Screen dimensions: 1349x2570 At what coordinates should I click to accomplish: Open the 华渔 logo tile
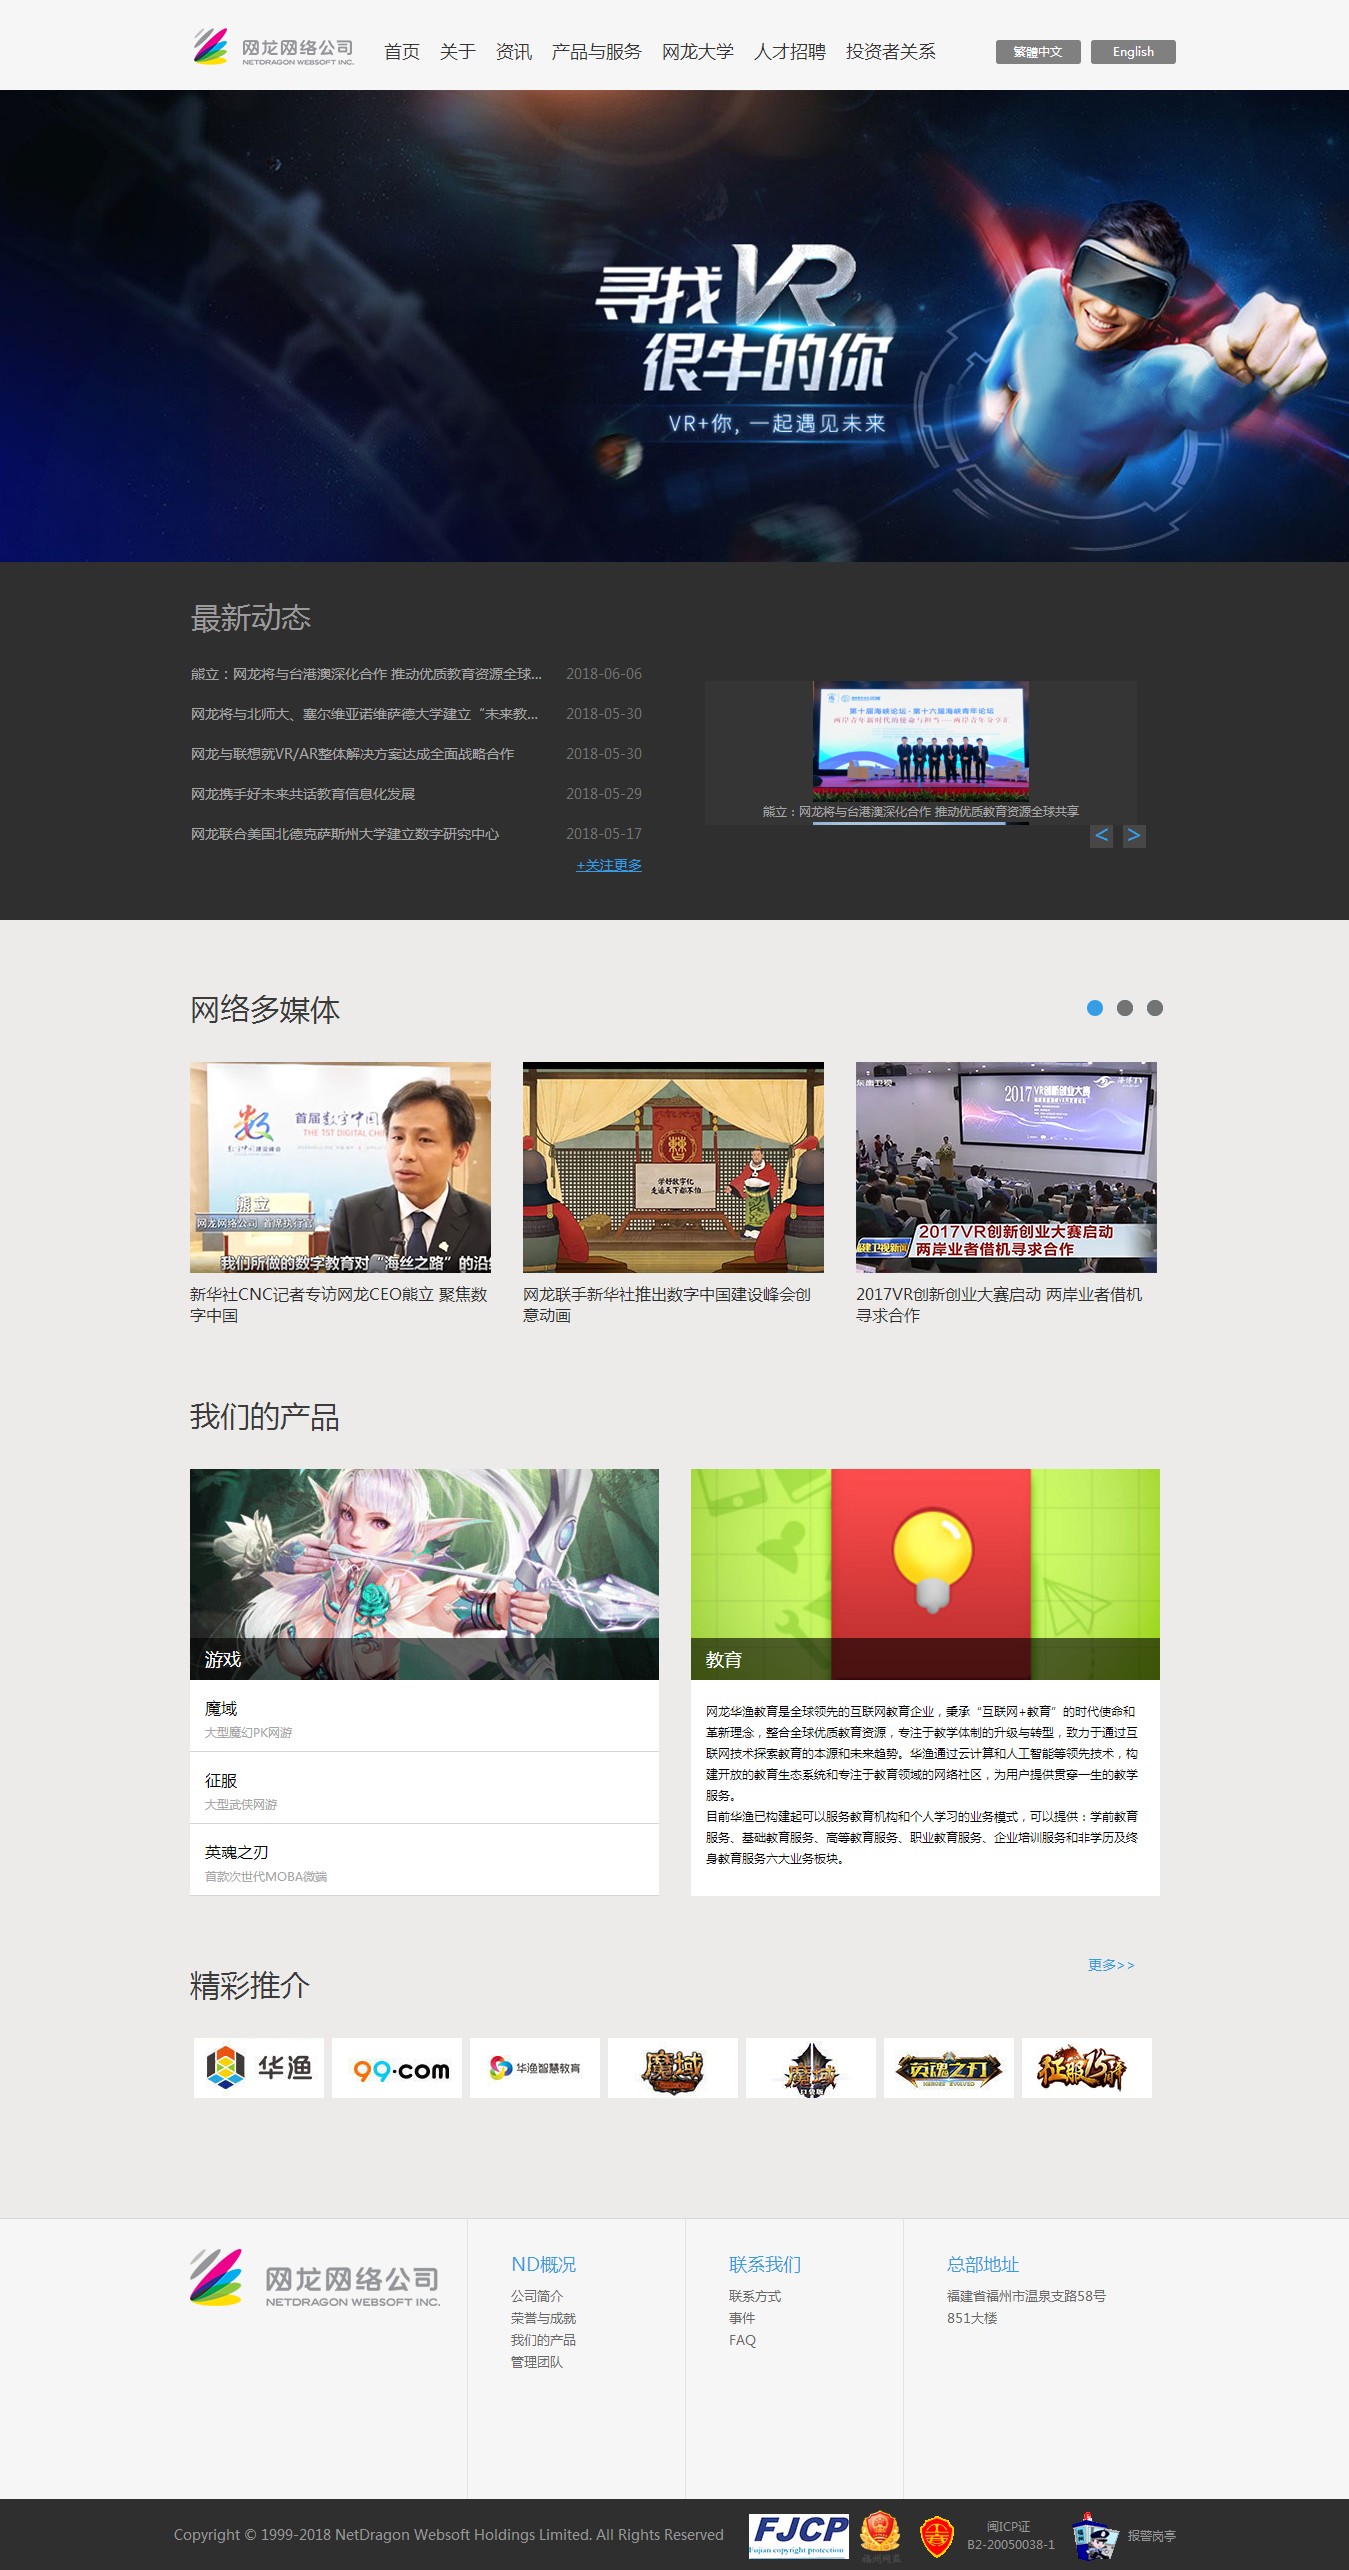pyautogui.click(x=259, y=2068)
